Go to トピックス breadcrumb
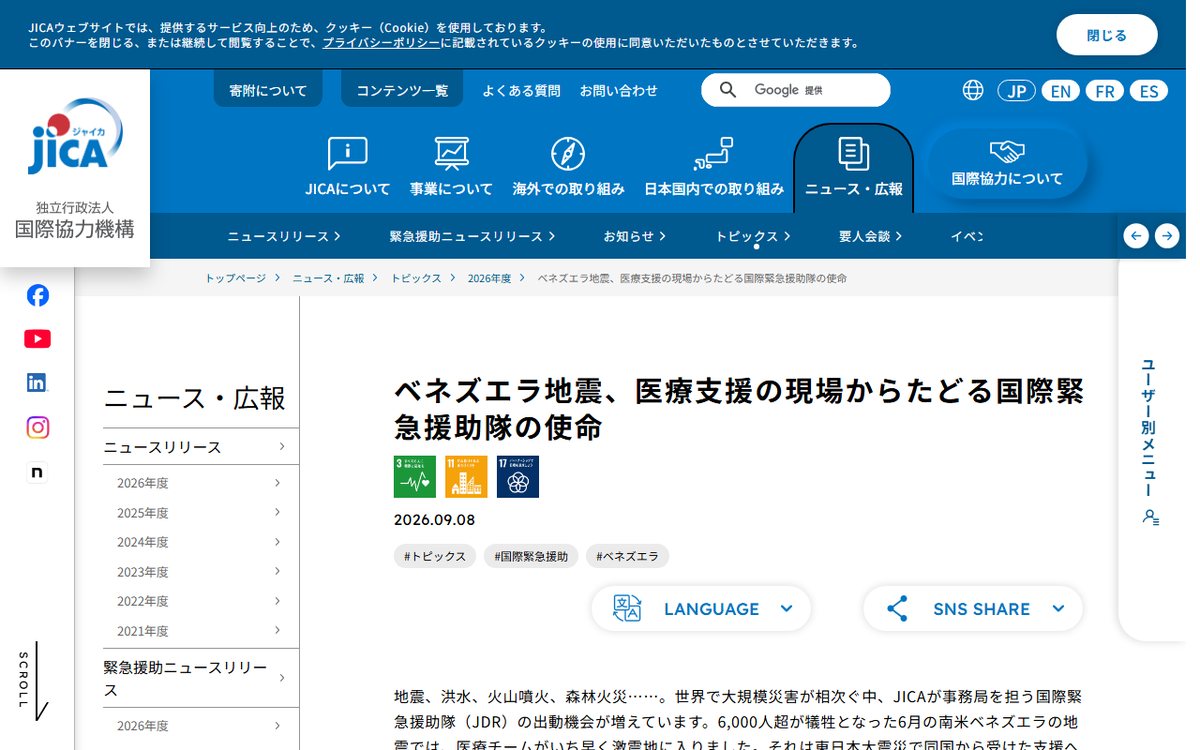Image resolution: width=1200 pixels, height=750 pixels. coord(416,278)
